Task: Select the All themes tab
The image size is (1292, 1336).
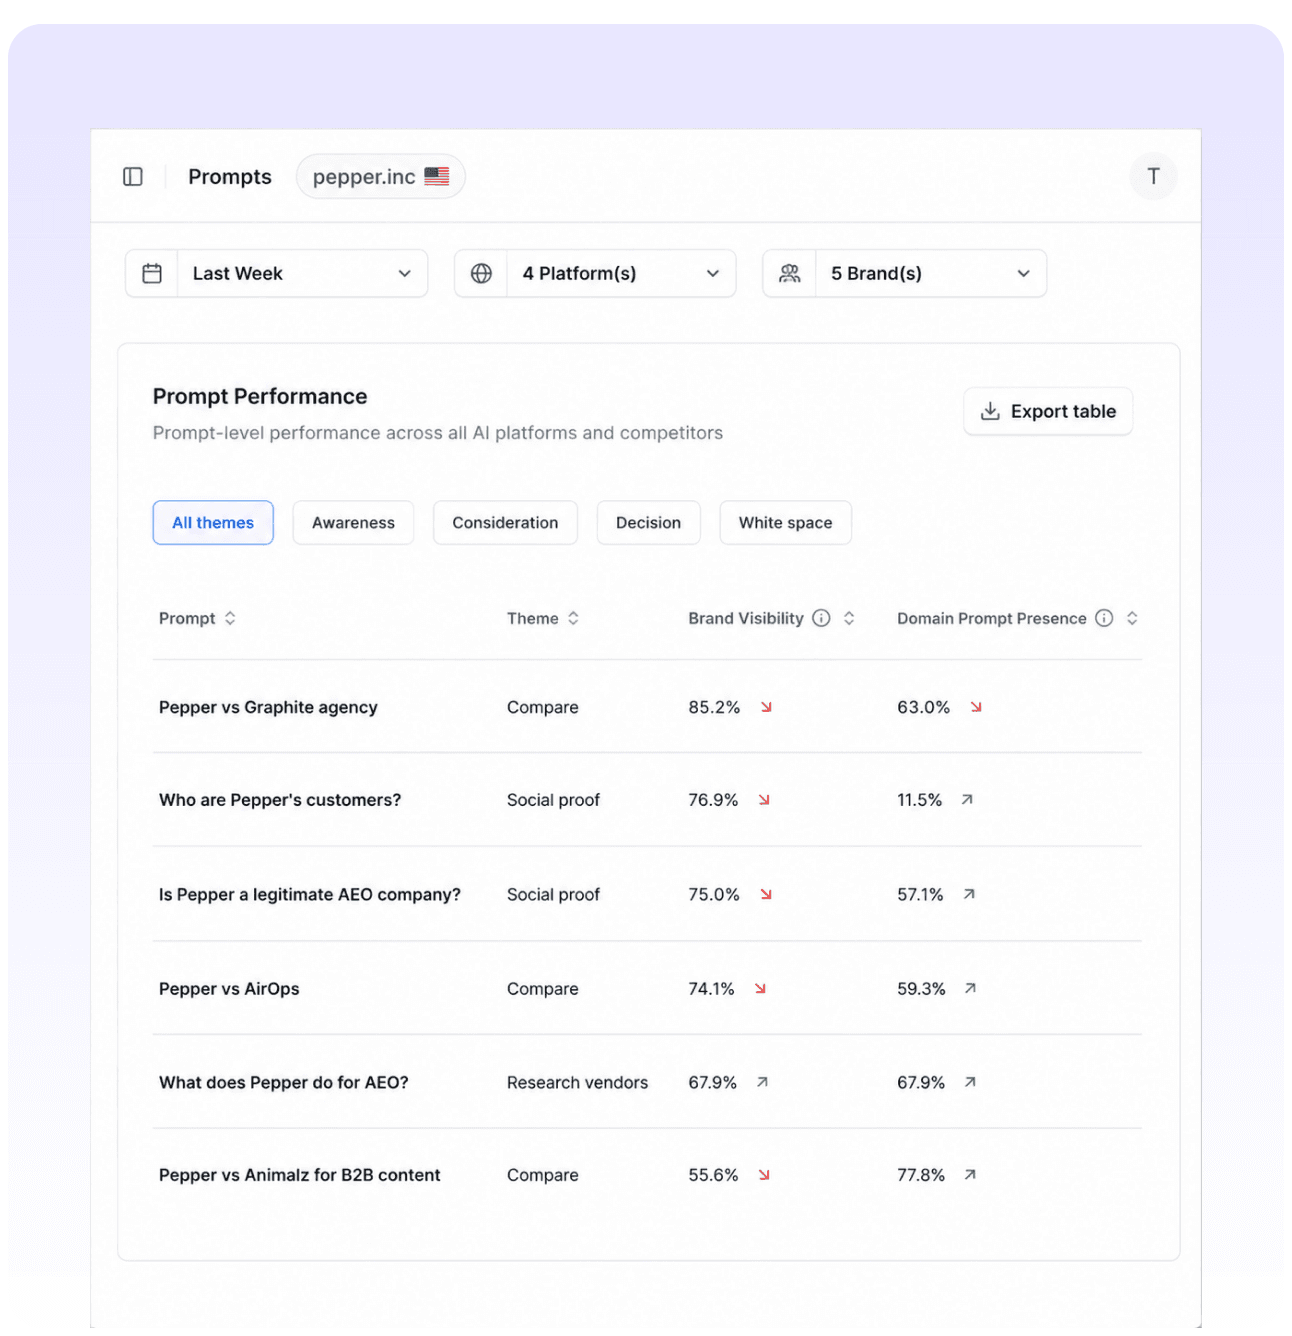Action: 213,523
